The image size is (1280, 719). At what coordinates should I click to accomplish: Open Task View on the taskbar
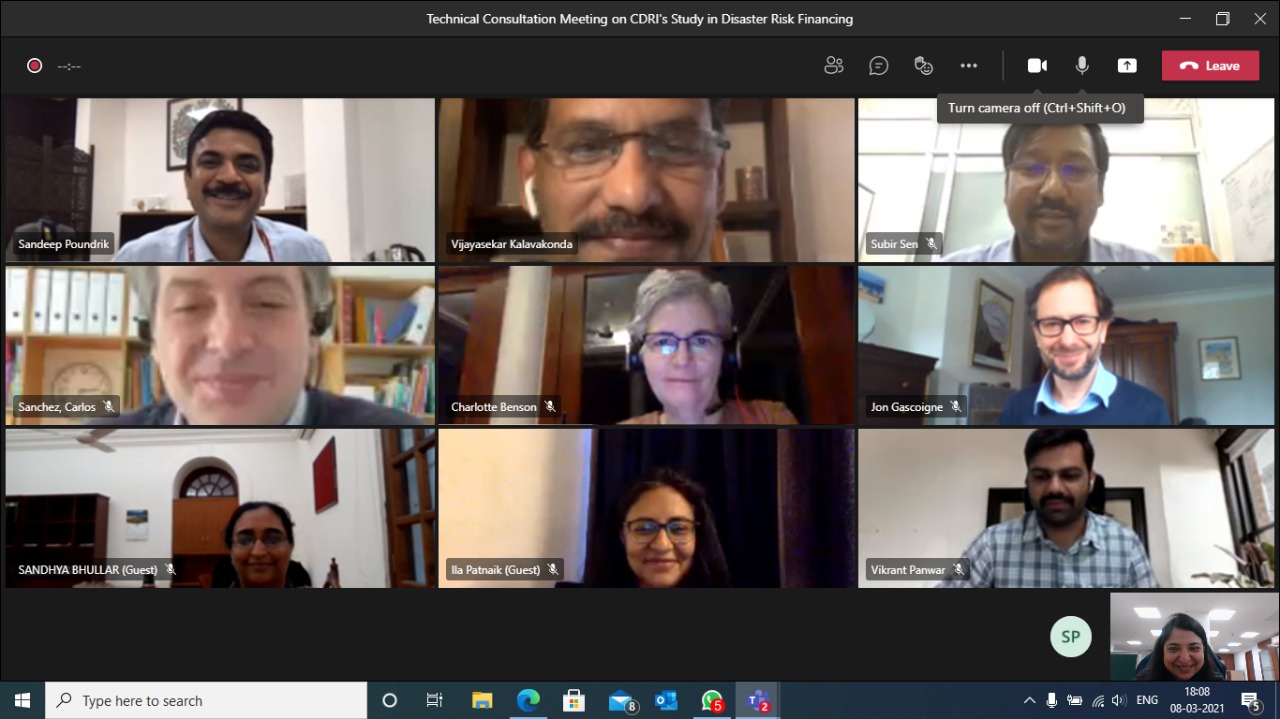(x=434, y=700)
